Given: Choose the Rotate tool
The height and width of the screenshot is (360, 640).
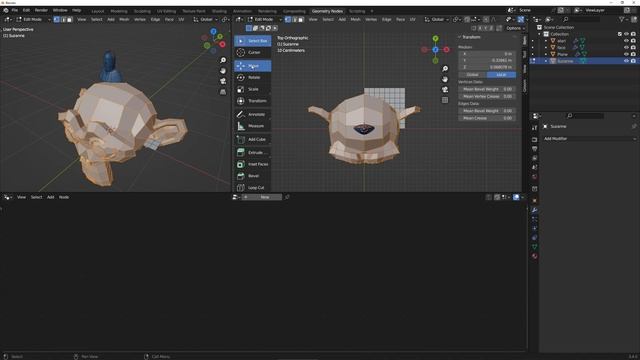Looking at the screenshot, I should (x=253, y=77).
